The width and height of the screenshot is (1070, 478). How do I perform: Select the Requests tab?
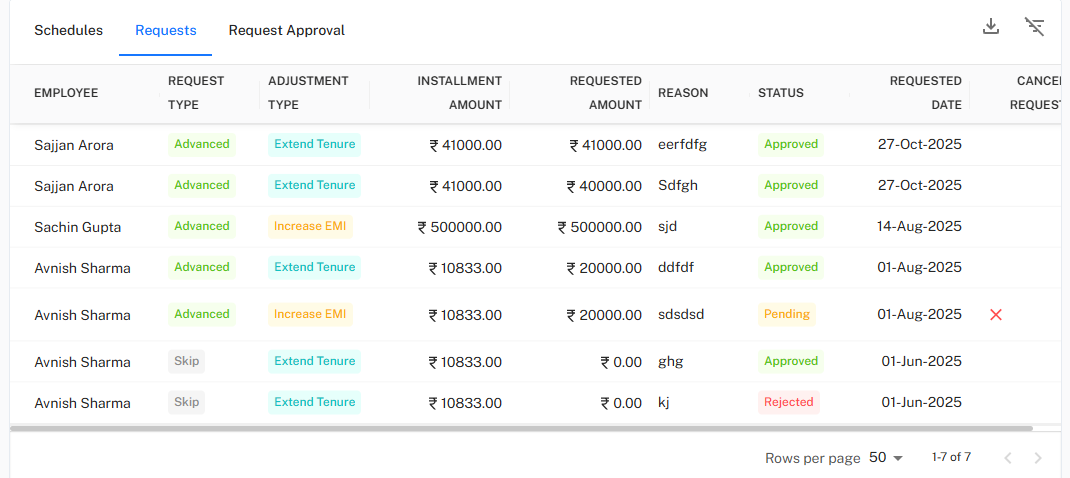pyautogui.click(x=166, y=30)
